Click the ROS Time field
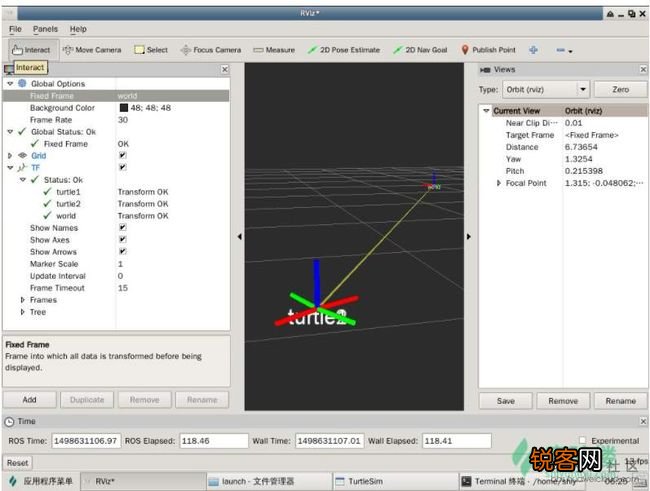The image size is (650, 491). (86, 441)
